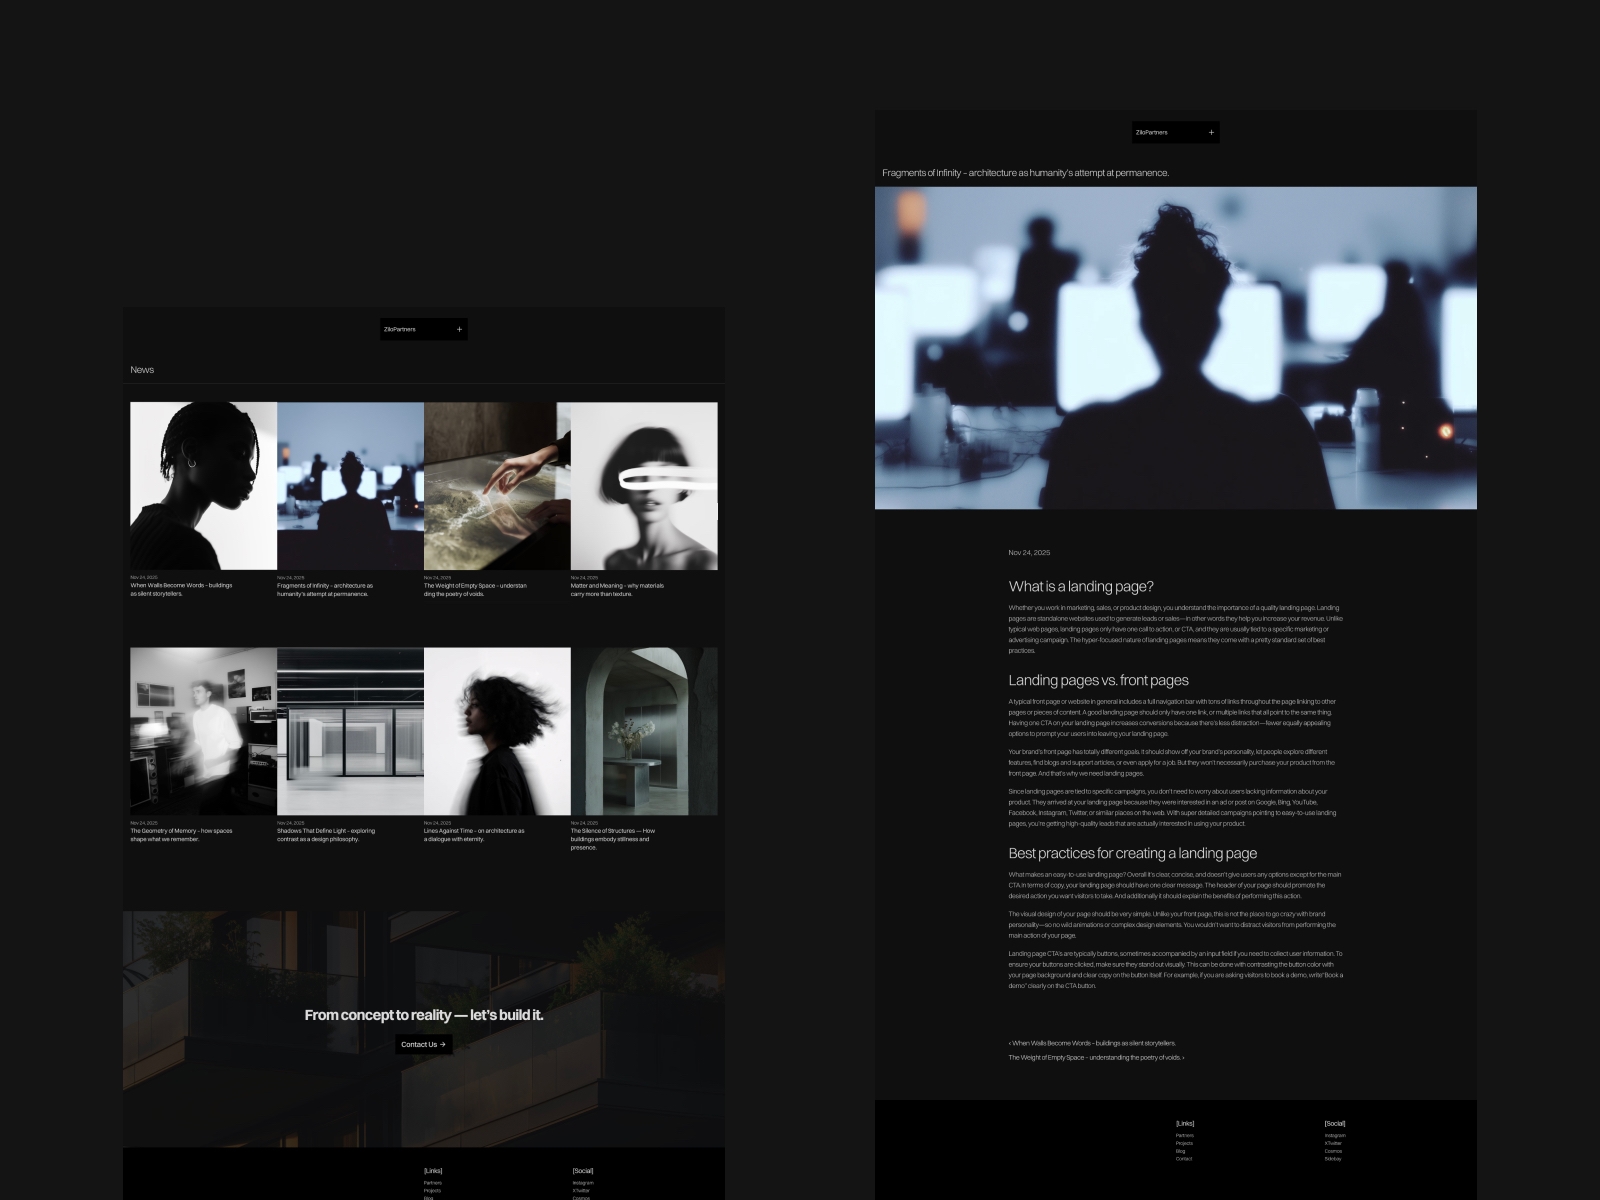The image size is (1600, 1200).
Task: Open the plus menu icon on the article page header
Action: 1211,131
